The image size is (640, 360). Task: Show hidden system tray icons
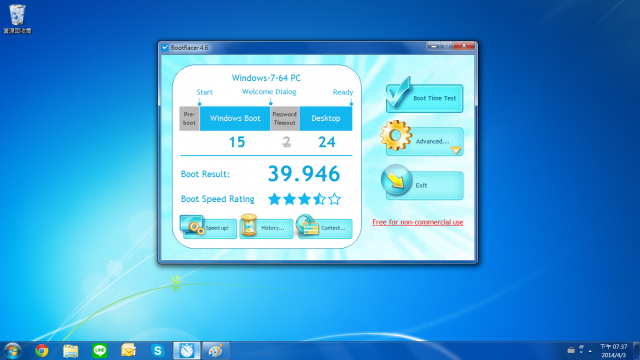590,351
